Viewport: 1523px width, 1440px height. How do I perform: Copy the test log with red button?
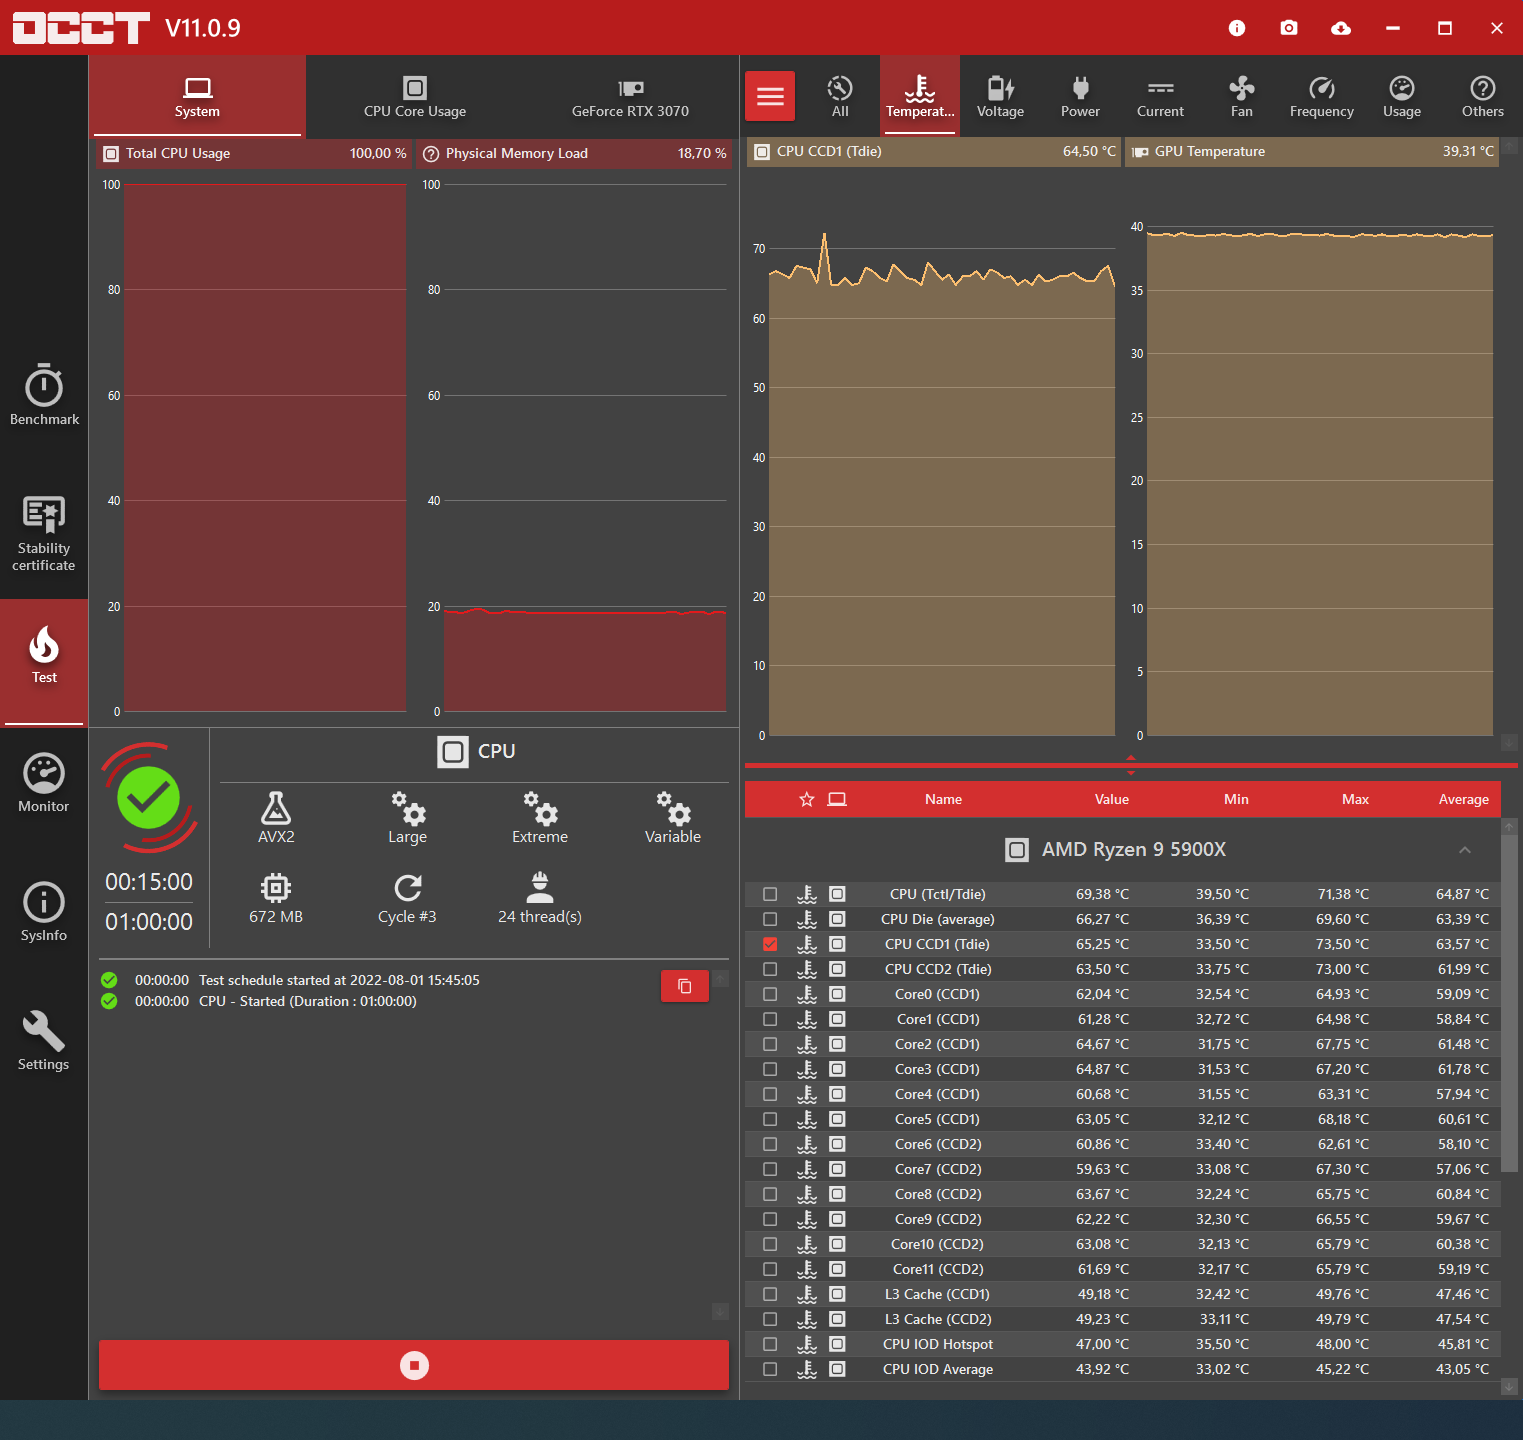(x=685, y=986)
